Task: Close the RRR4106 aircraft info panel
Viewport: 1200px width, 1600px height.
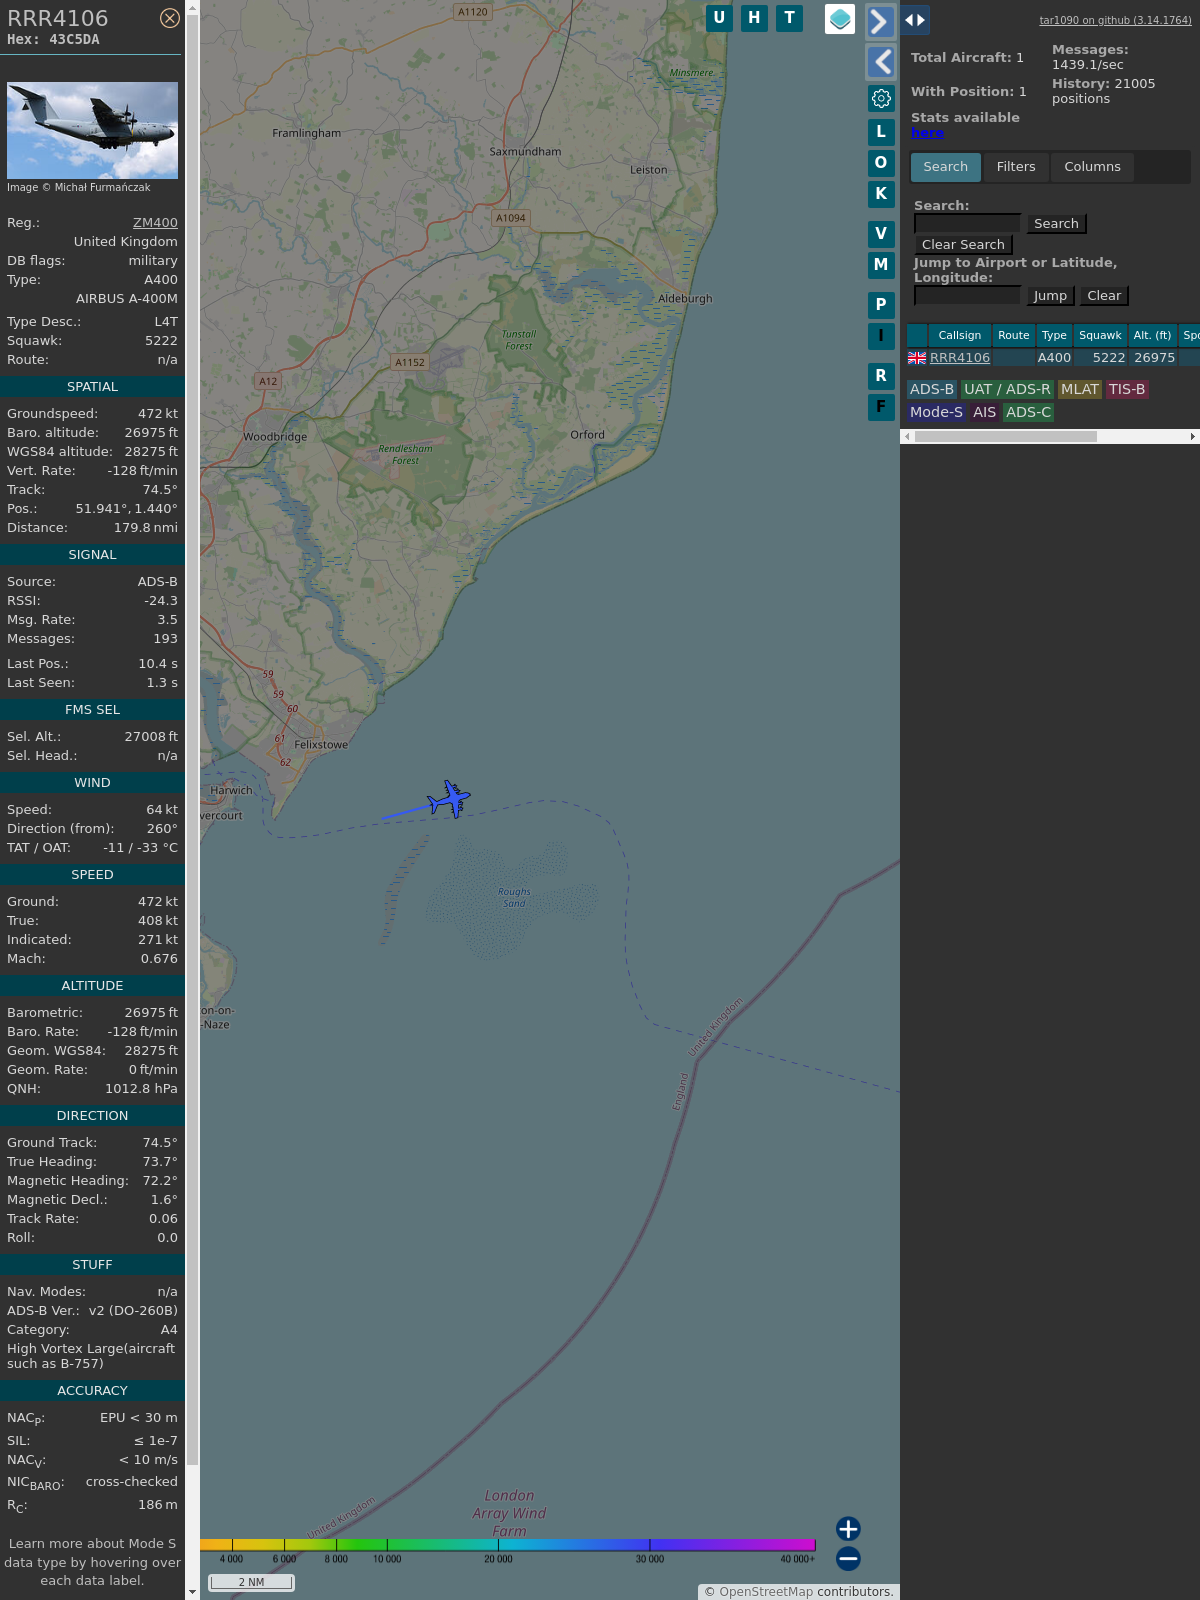Action: [170, 18]
